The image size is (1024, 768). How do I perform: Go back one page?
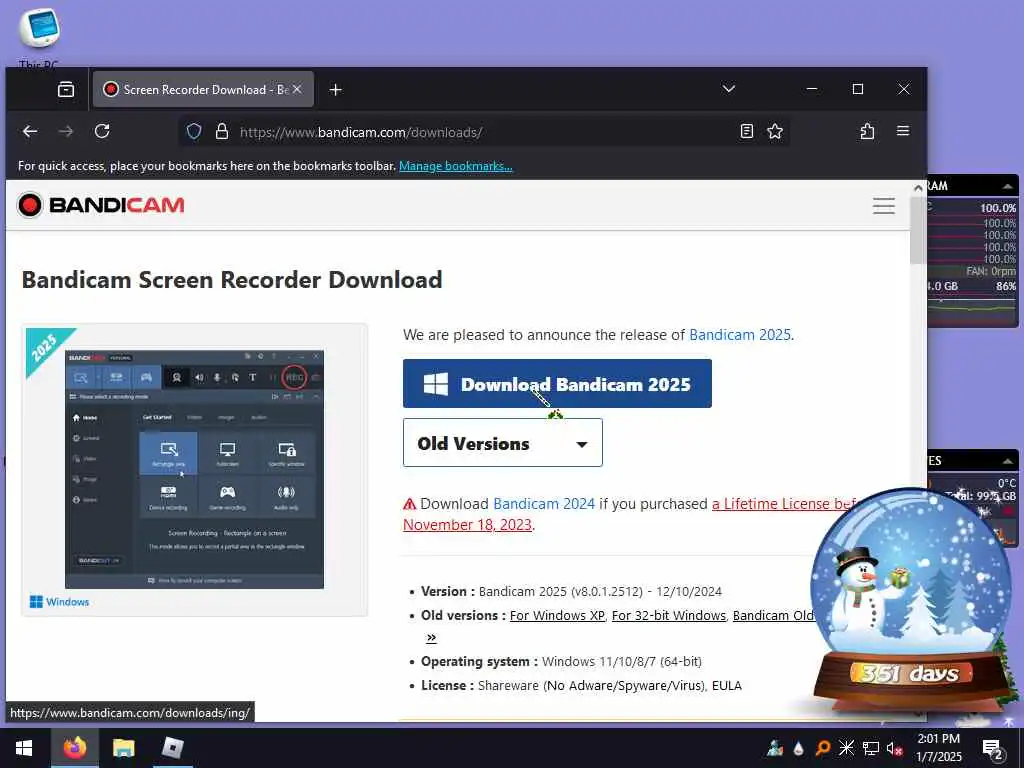[x=30, y=131]
